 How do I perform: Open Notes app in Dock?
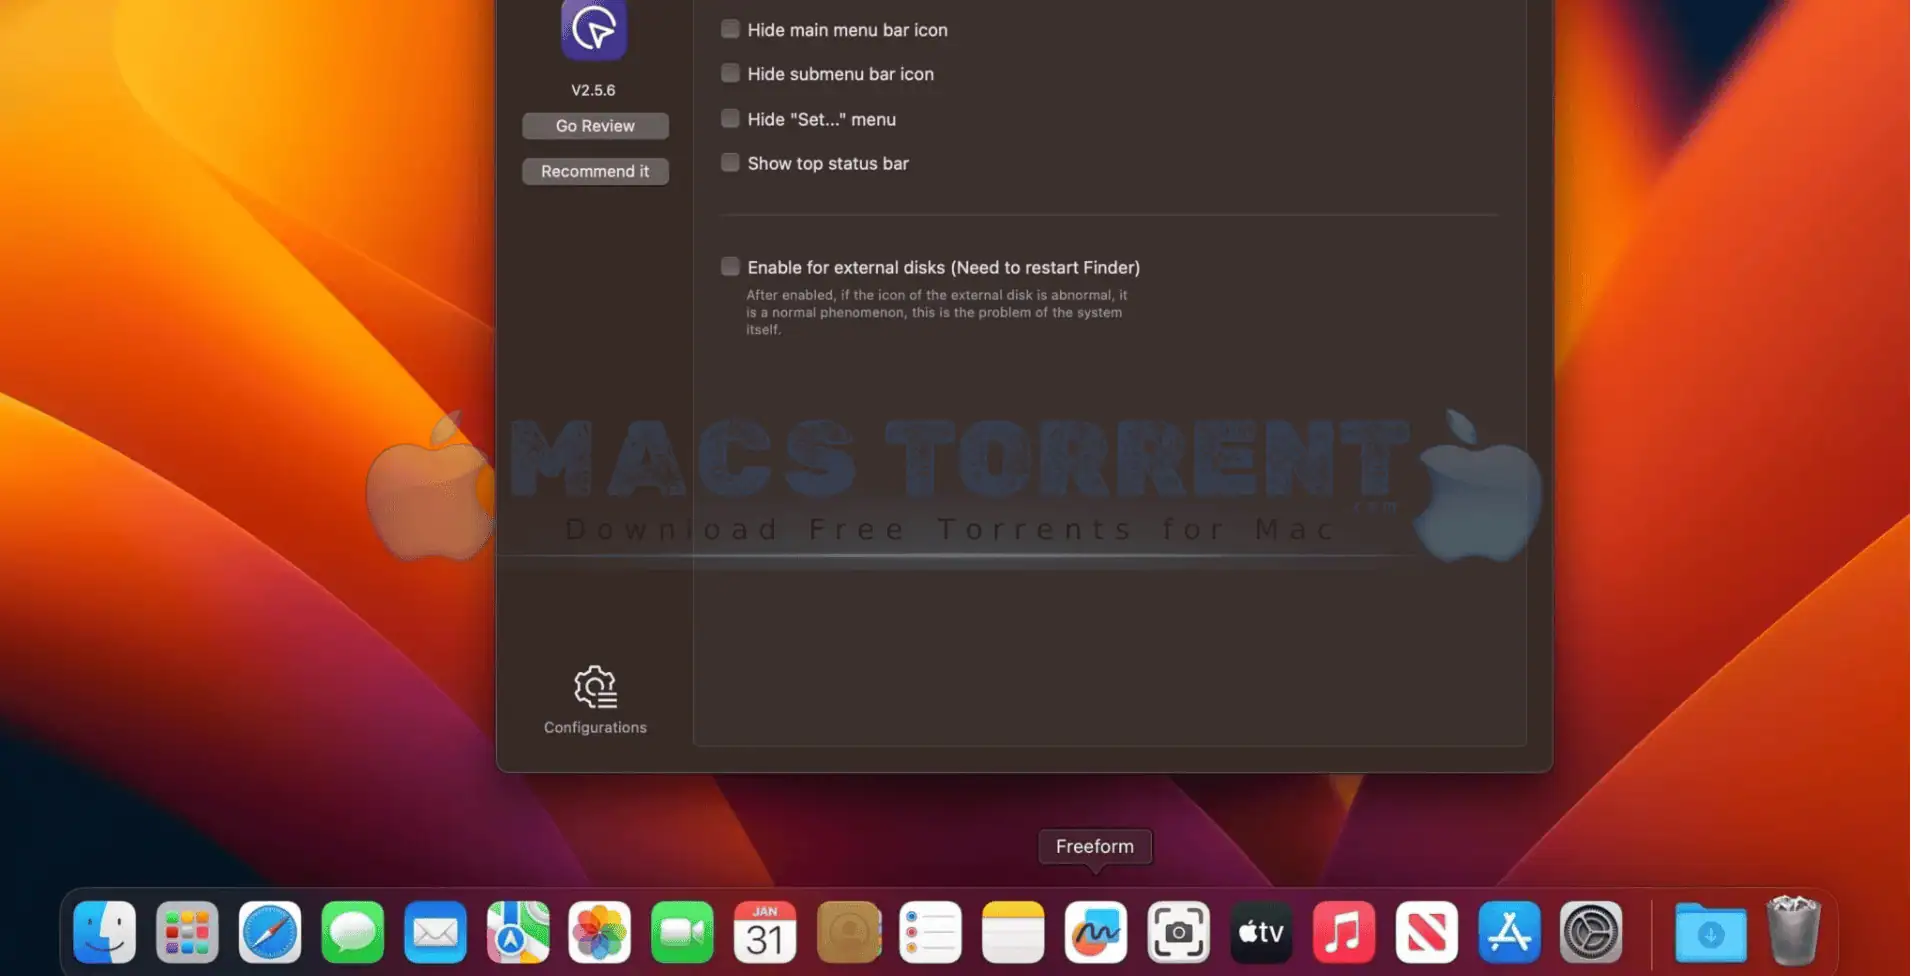pyautogui.click(x=1013, y=932)
